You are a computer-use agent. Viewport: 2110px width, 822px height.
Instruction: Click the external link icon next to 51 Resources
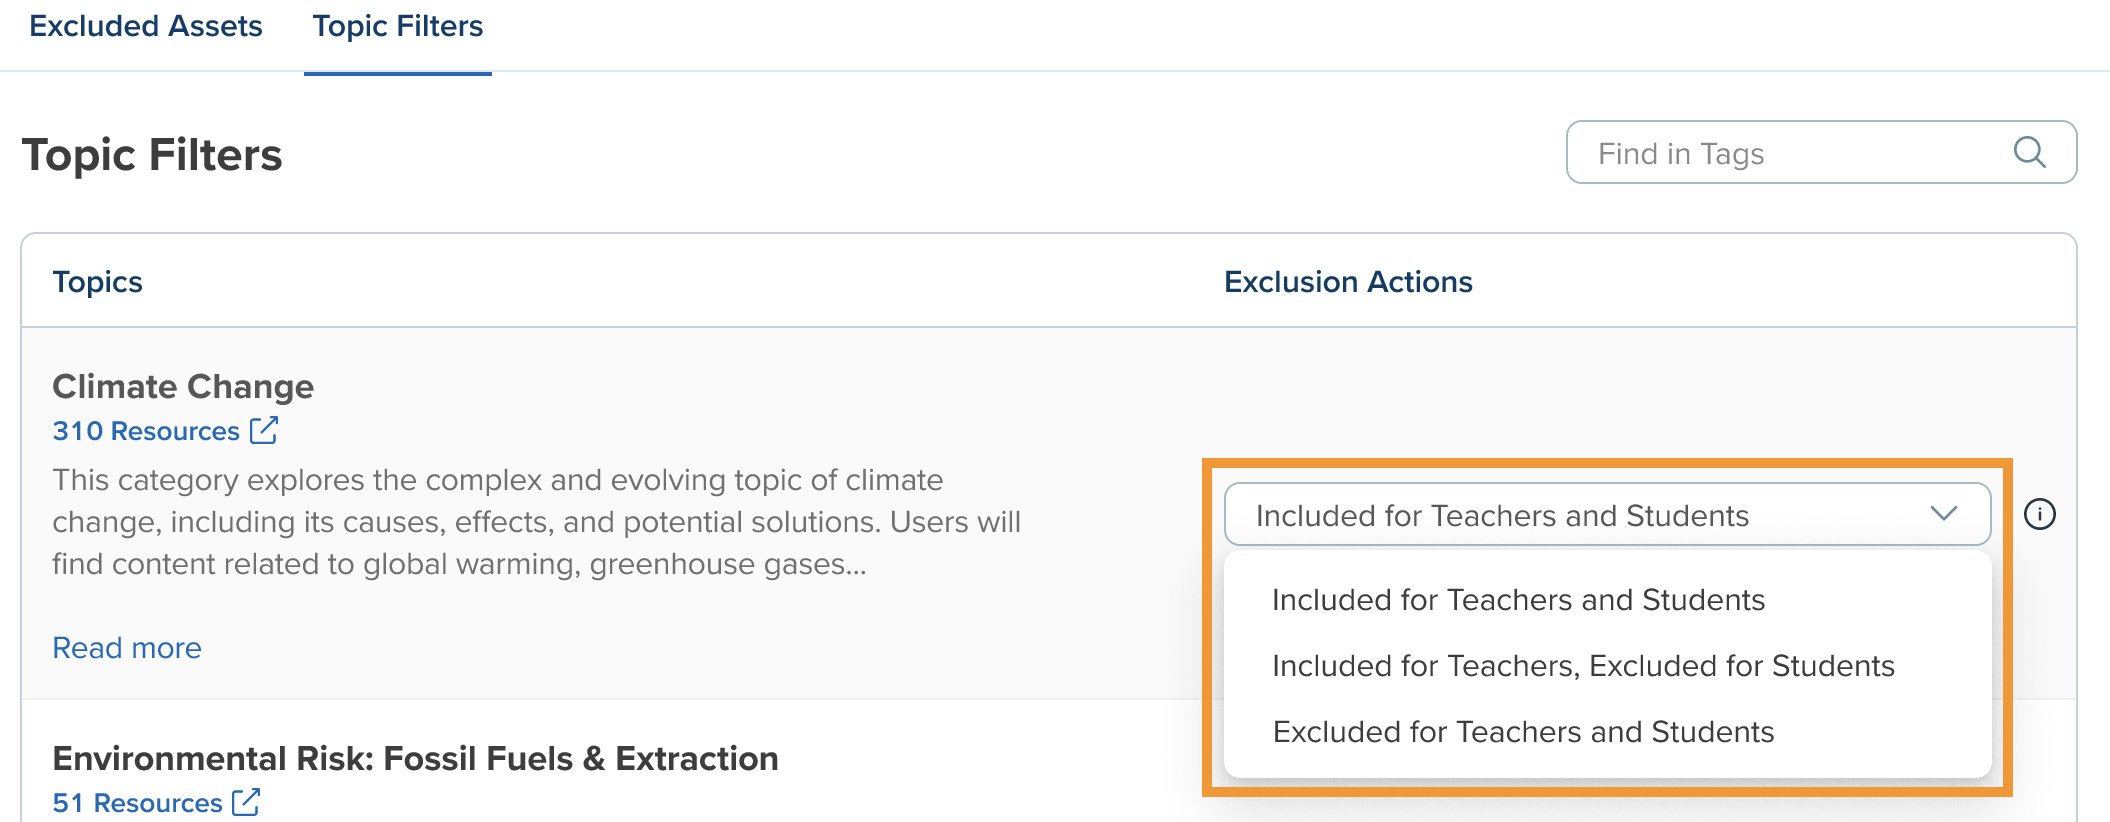tap(246, 802)
